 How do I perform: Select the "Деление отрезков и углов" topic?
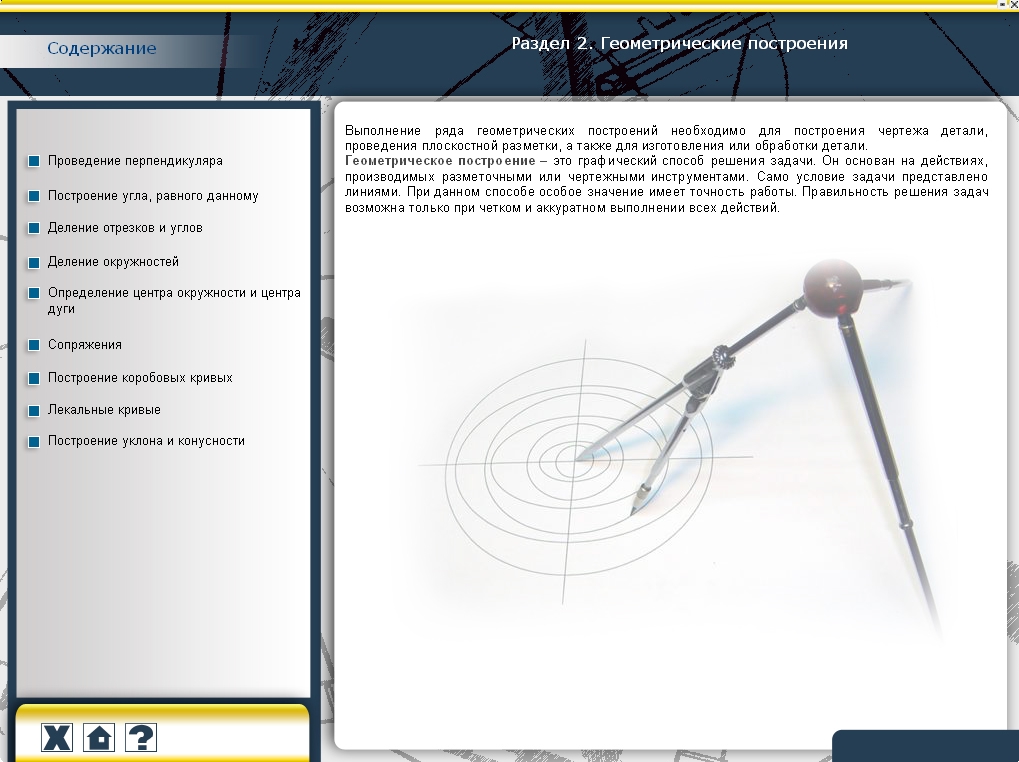coord(125,228)
